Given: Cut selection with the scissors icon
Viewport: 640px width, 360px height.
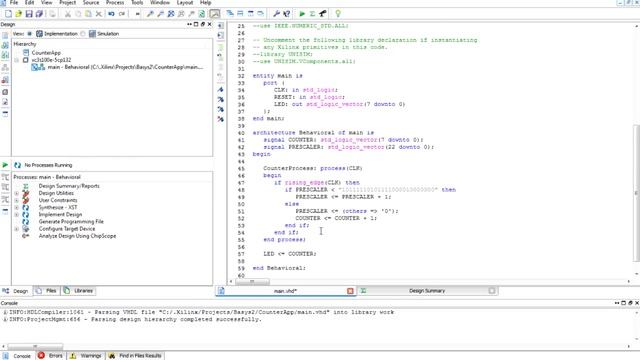Looking at the screenshot, I should pos(68,14).
